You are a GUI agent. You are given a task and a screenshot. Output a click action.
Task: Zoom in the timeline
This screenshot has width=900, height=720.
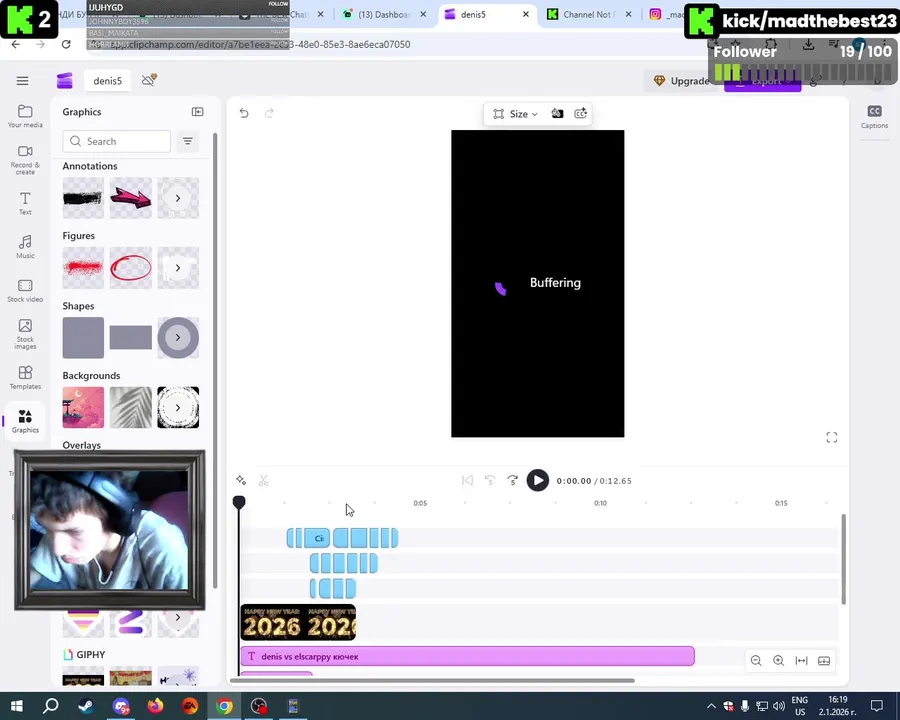(778, 661)
